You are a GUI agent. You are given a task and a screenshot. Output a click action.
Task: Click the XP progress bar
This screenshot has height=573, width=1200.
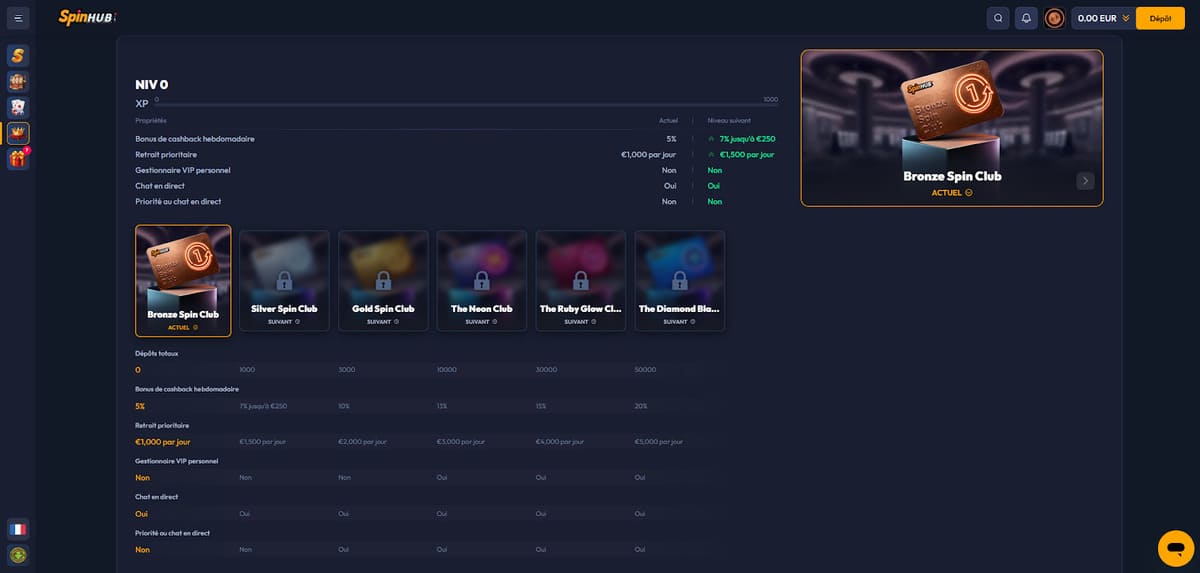[466, 104]
